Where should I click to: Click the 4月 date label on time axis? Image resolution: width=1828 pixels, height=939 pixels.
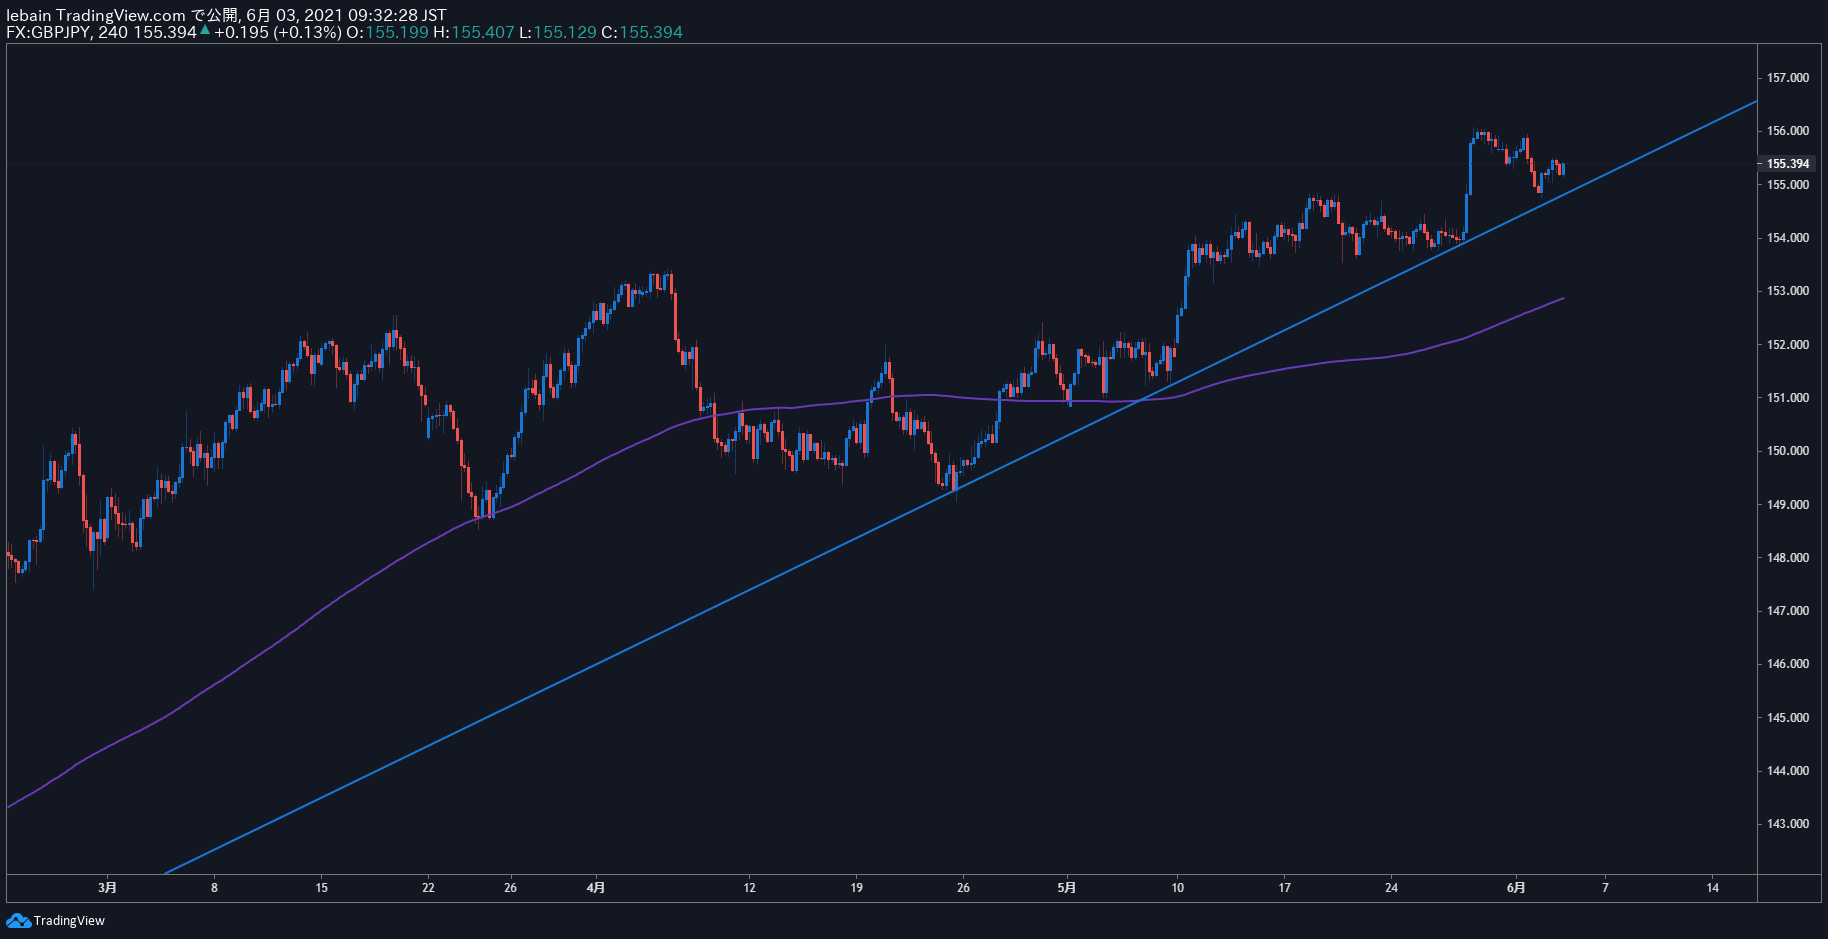coord(596,887)
